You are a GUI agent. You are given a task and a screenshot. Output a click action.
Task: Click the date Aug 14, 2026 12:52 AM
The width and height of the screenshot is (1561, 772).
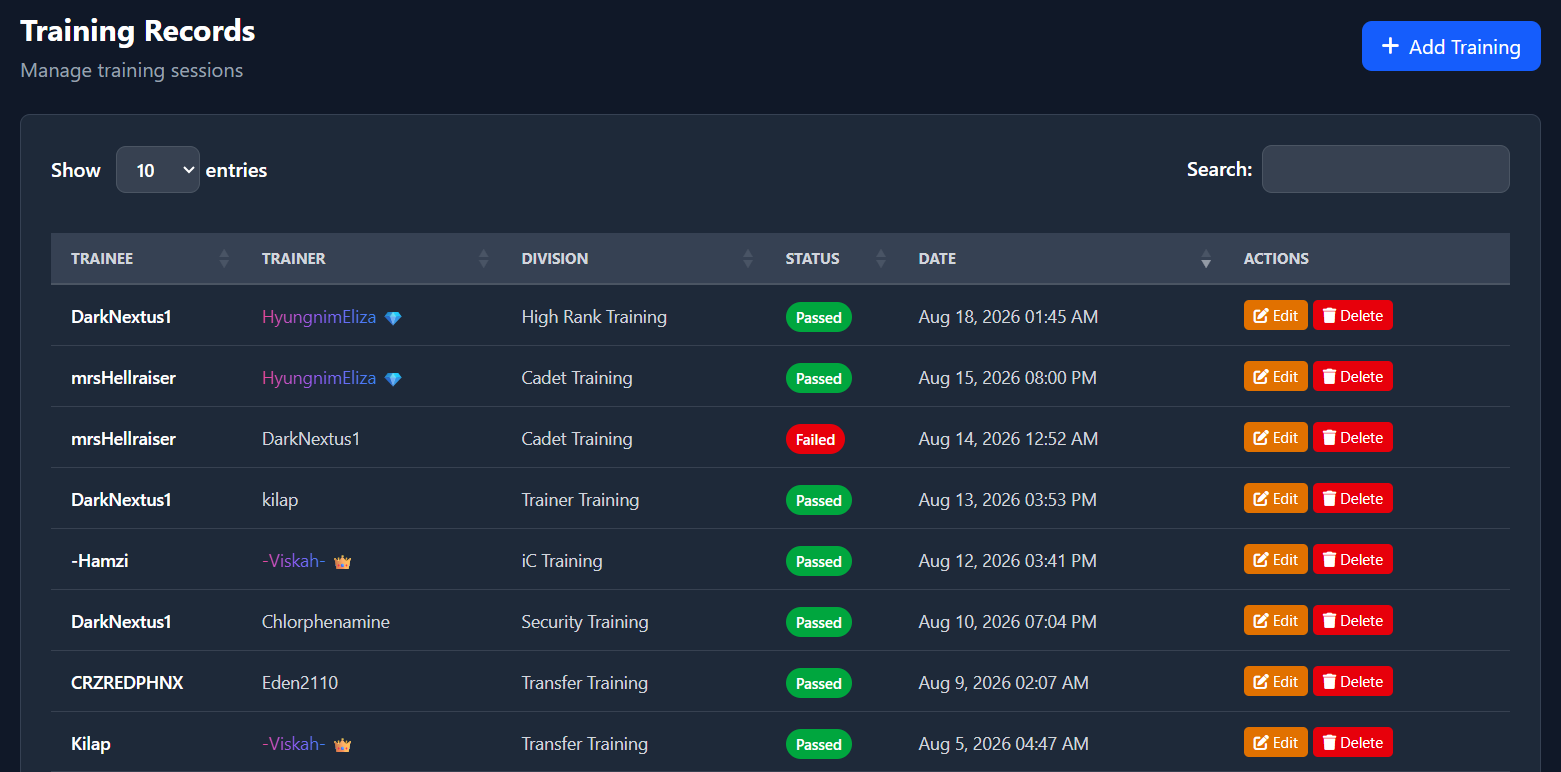click(x=1008, y=439)
